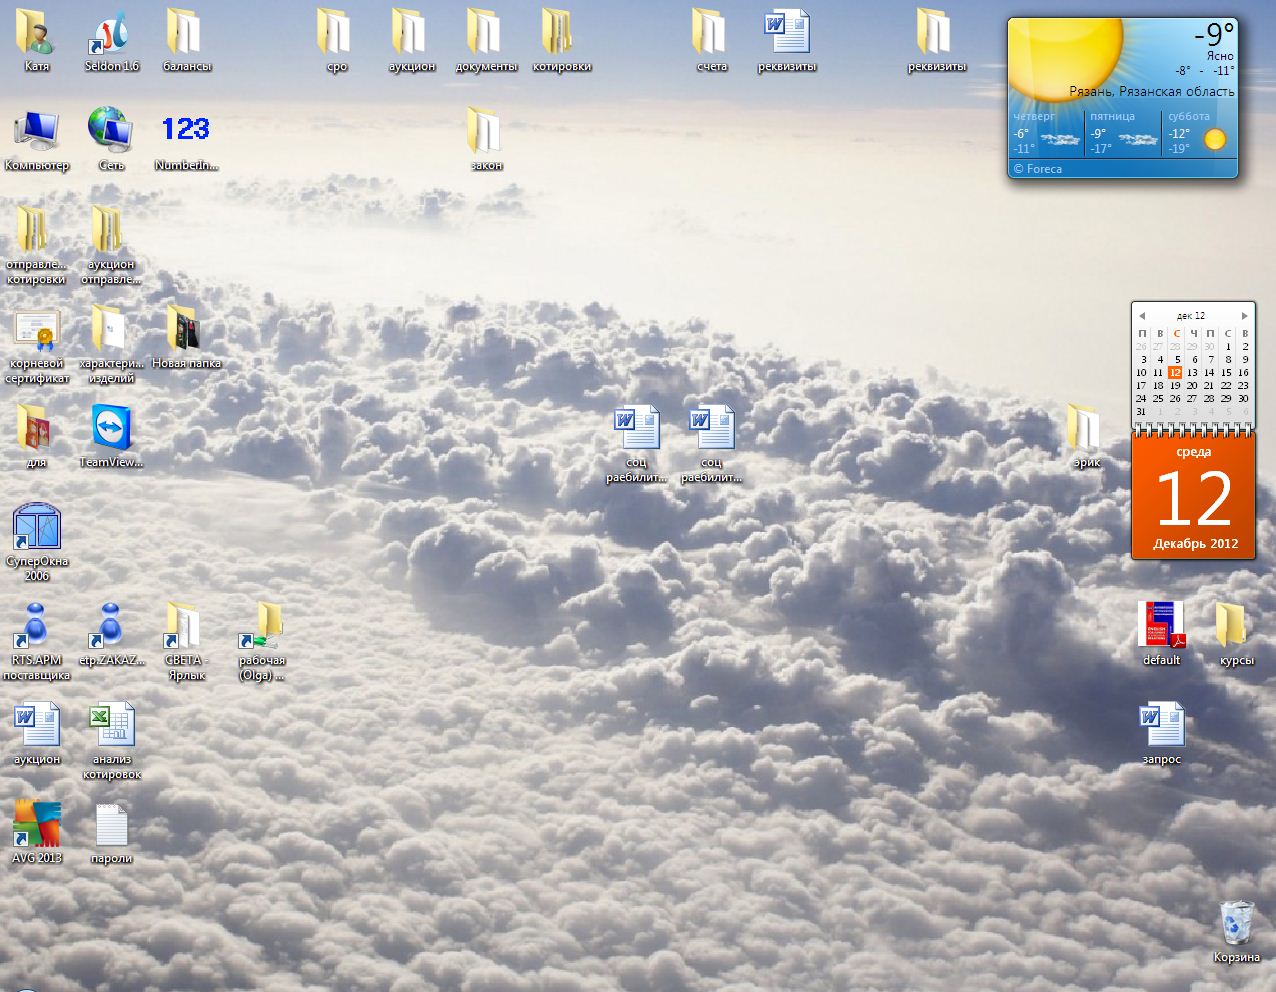
Task: Click the orange среда 12 date tile
Action: coord(1193,497)
